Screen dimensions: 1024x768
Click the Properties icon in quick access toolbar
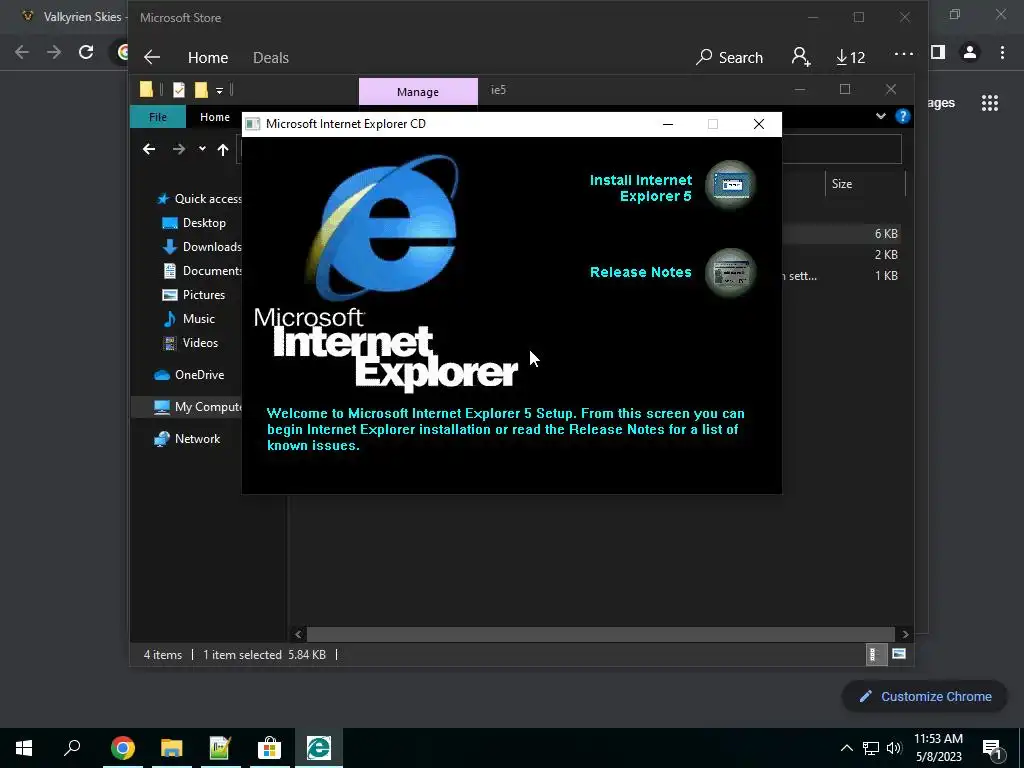pos(178,89)
